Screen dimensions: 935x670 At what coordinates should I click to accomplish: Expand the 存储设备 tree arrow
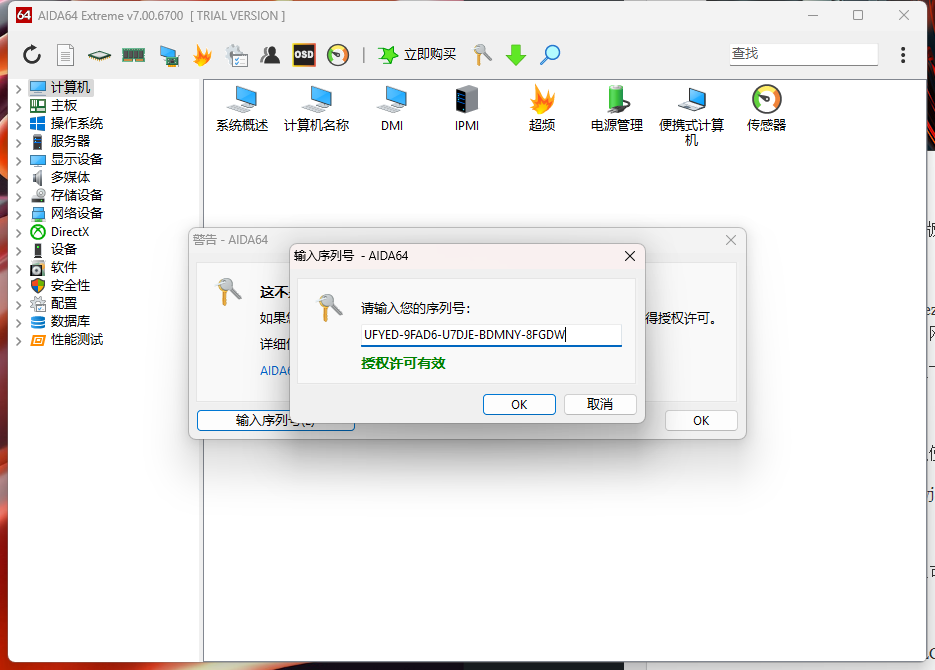point(18,197)
